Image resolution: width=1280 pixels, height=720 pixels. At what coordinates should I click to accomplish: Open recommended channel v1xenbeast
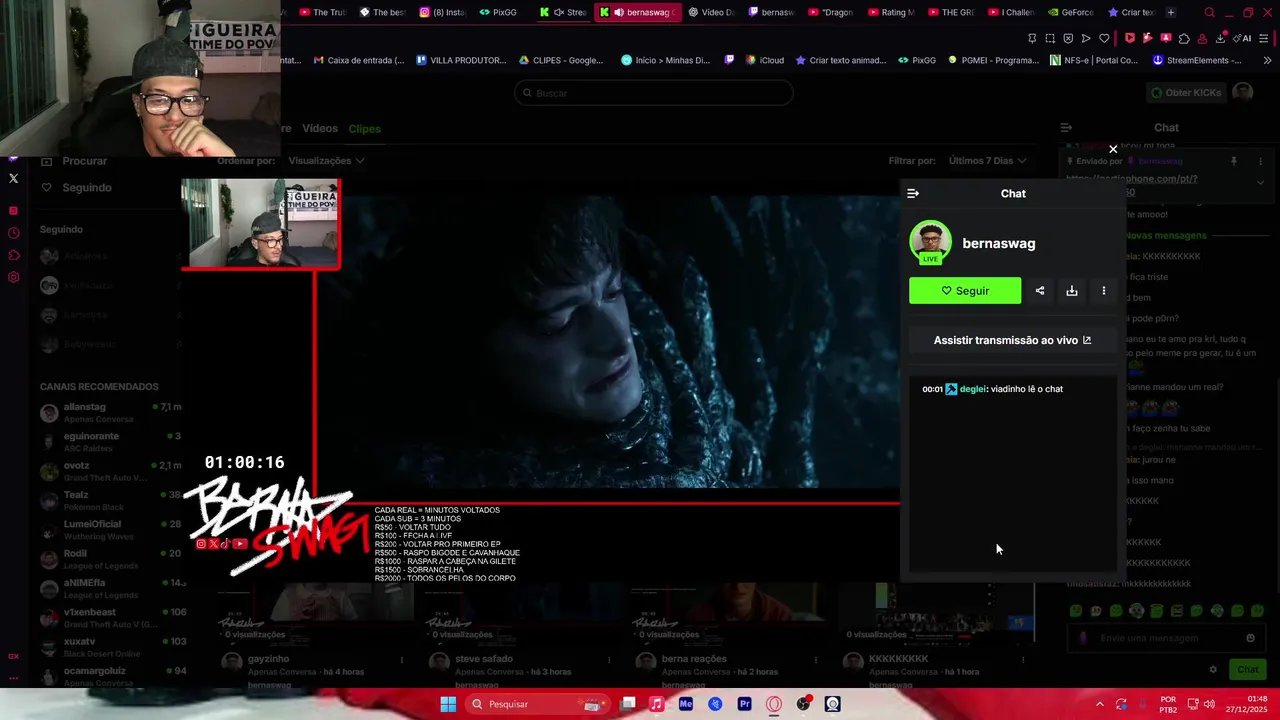(110, 617)
